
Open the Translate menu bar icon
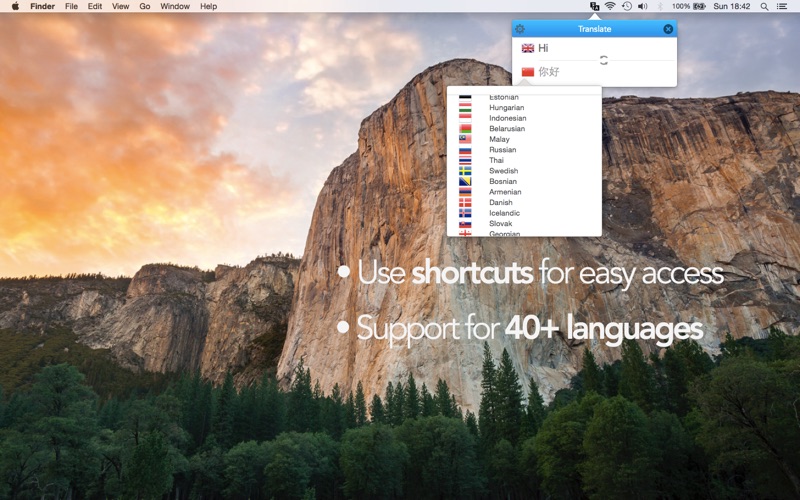pos(594,6)
